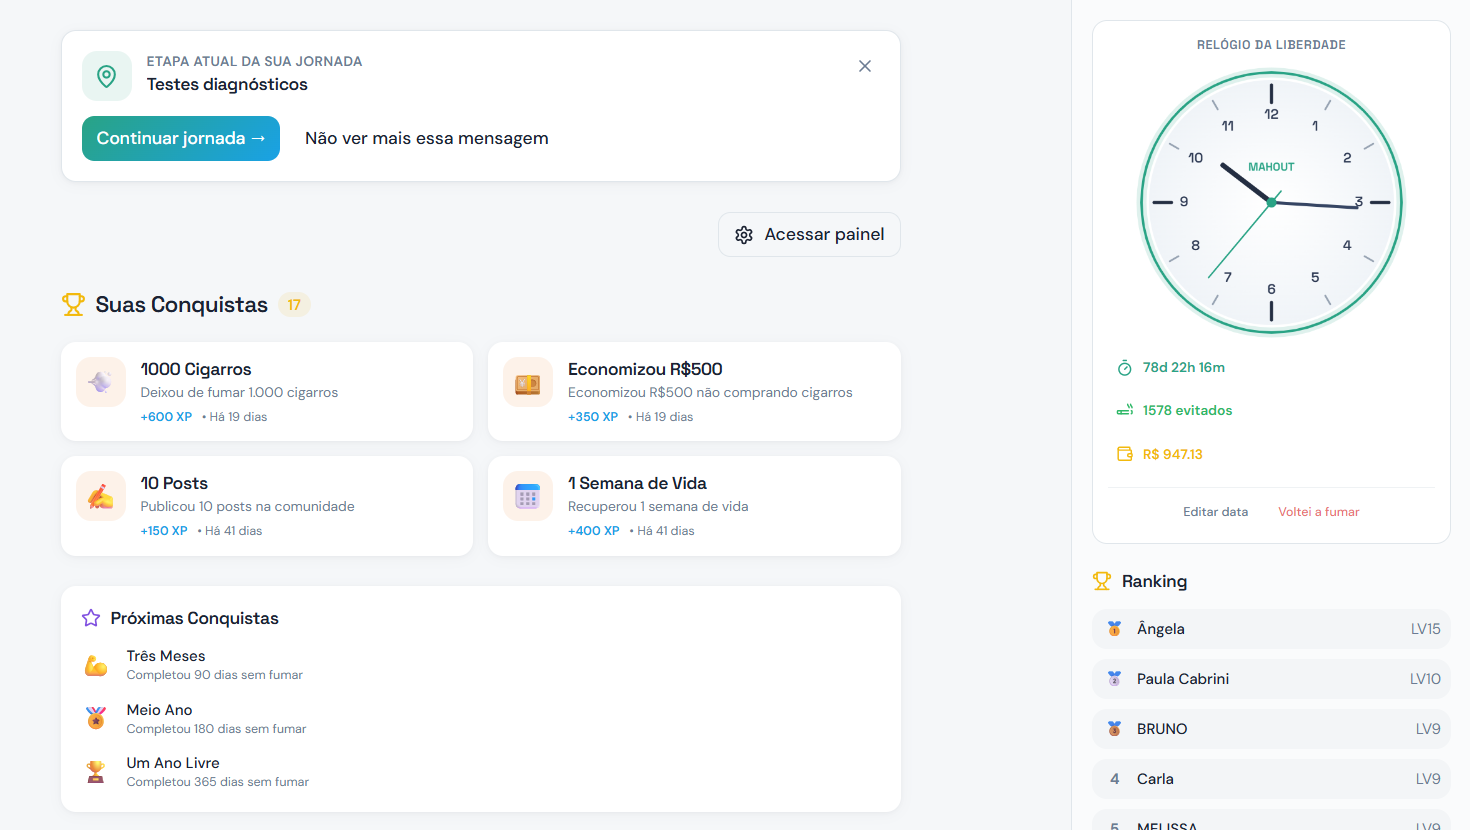Image resolution: width=1470 pixels, height=830 pixels.
Task: Click the bronze medal icon beside BRUNO
Action: tap(1114, 729)
